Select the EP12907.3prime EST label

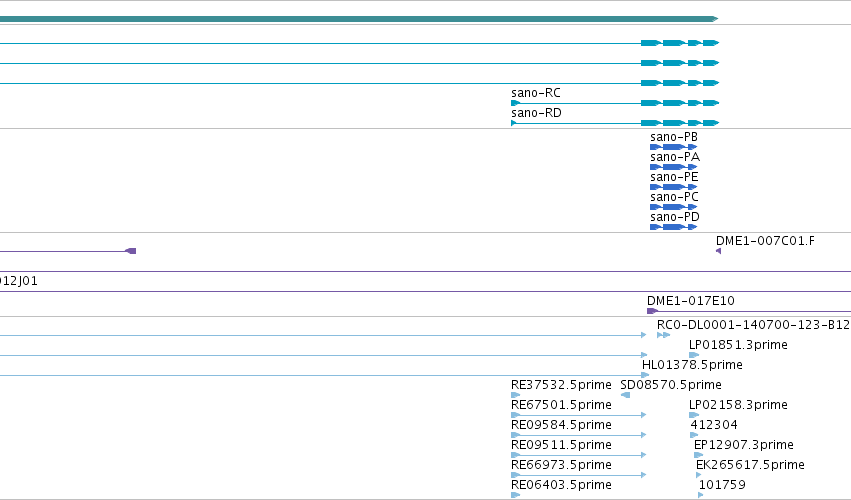click(x=744, y=445)
